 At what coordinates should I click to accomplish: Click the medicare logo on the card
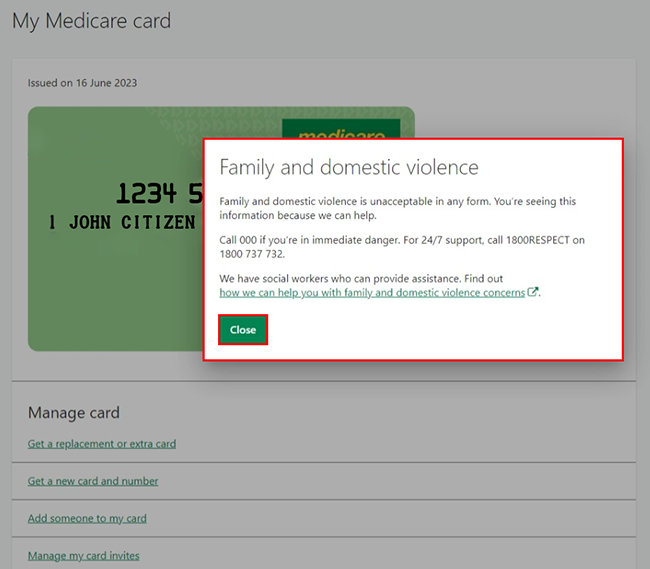click(x=341, y=129)
